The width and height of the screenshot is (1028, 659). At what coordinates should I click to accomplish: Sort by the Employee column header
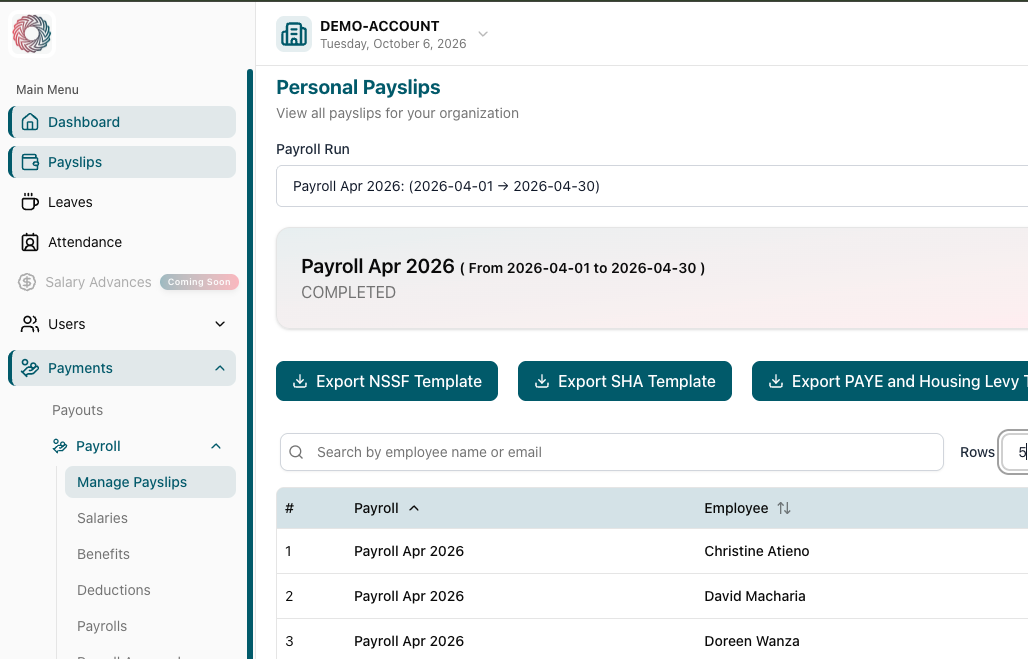[x=736, y=508]
